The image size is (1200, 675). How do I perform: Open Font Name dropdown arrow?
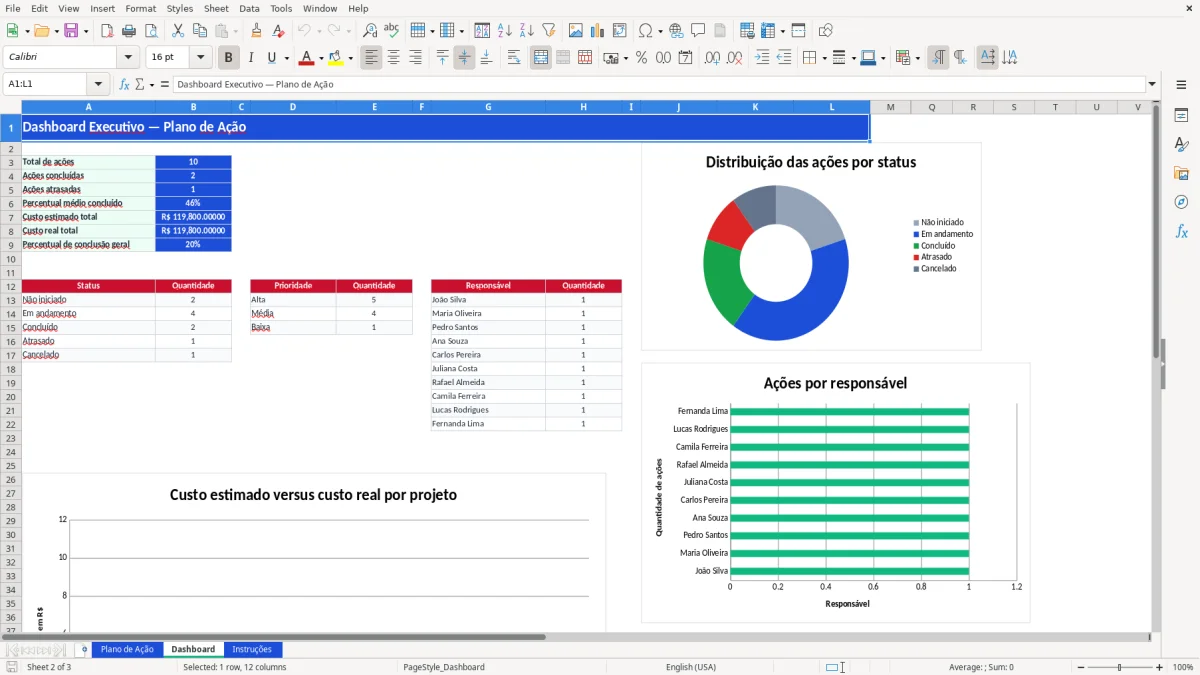tap(128, 58)
